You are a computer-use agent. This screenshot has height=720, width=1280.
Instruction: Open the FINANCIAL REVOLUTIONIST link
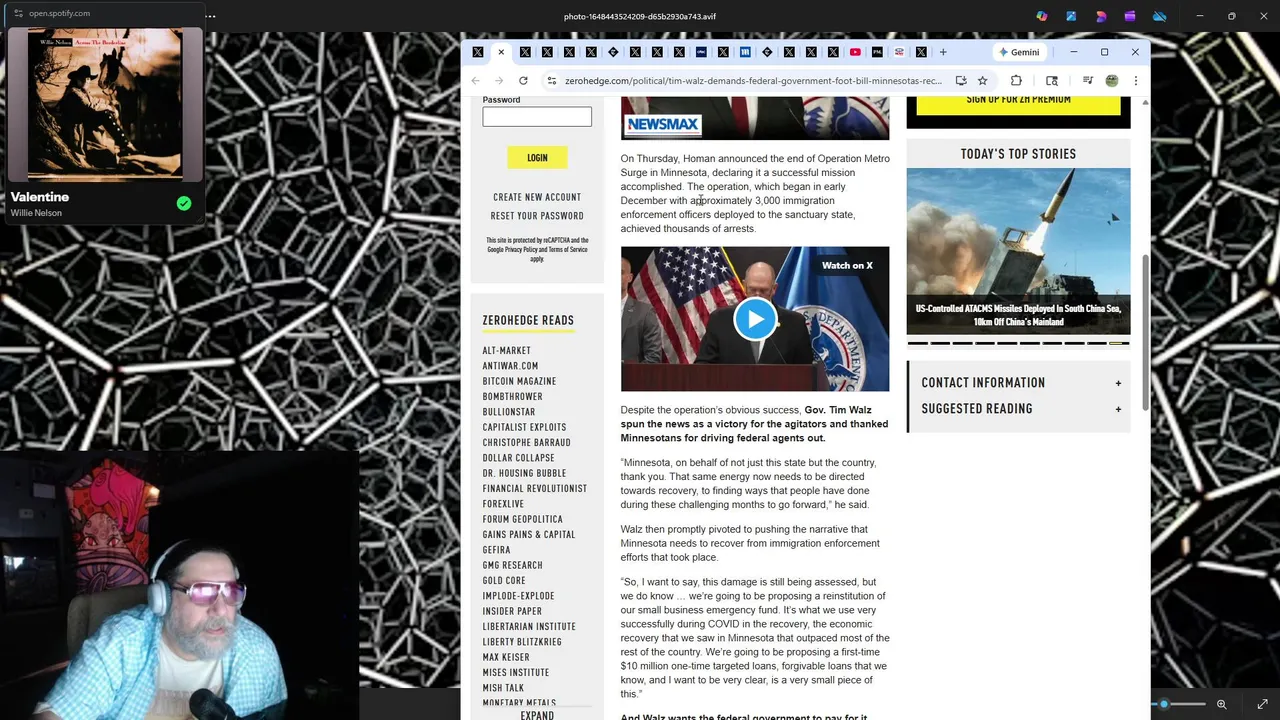[534, 489]
